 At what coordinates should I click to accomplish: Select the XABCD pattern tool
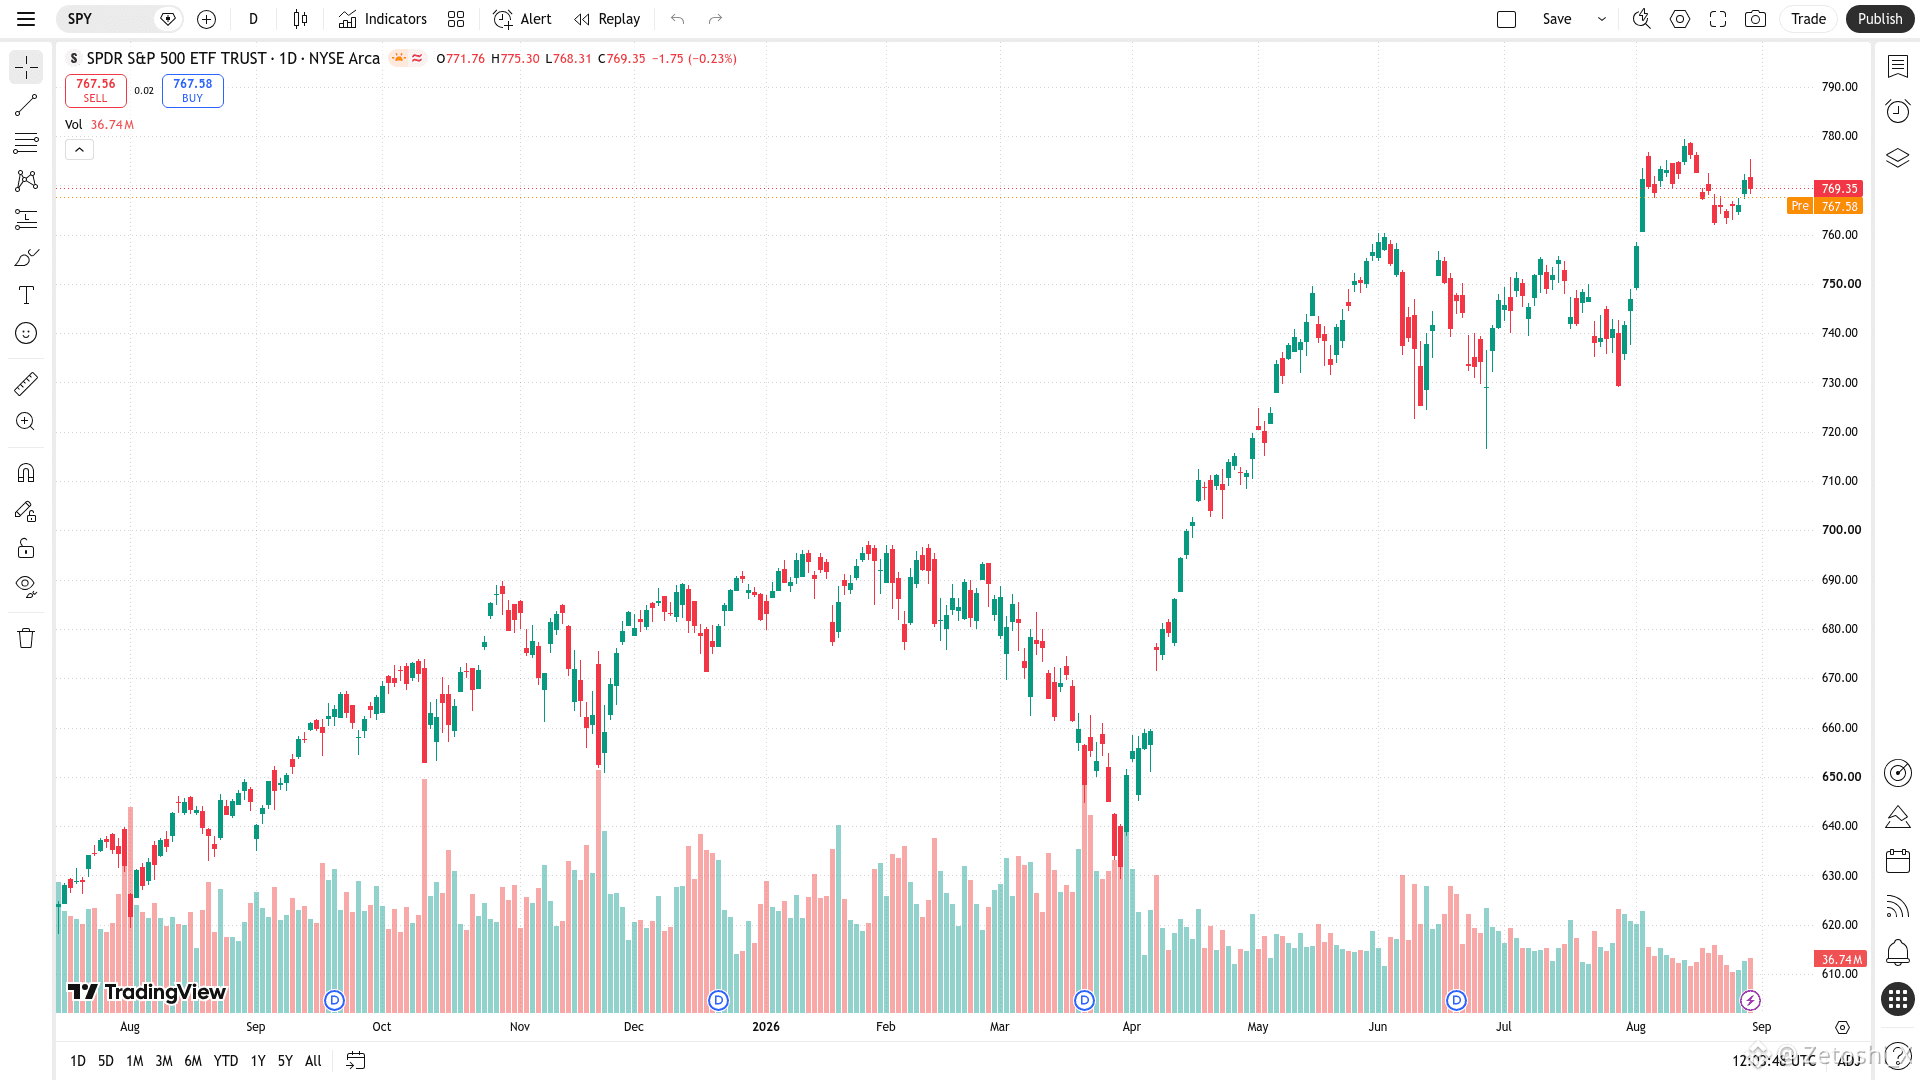click(x=26, y=181)
